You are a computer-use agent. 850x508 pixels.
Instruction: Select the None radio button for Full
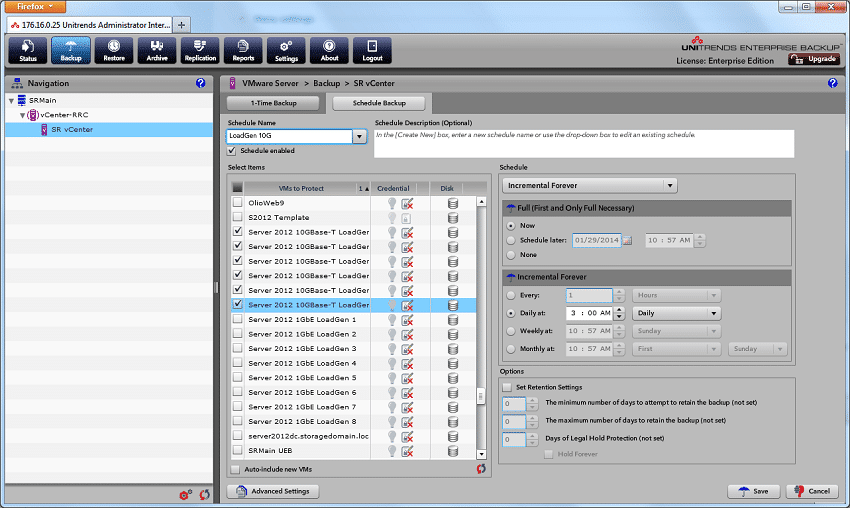(x=511, y=255)
